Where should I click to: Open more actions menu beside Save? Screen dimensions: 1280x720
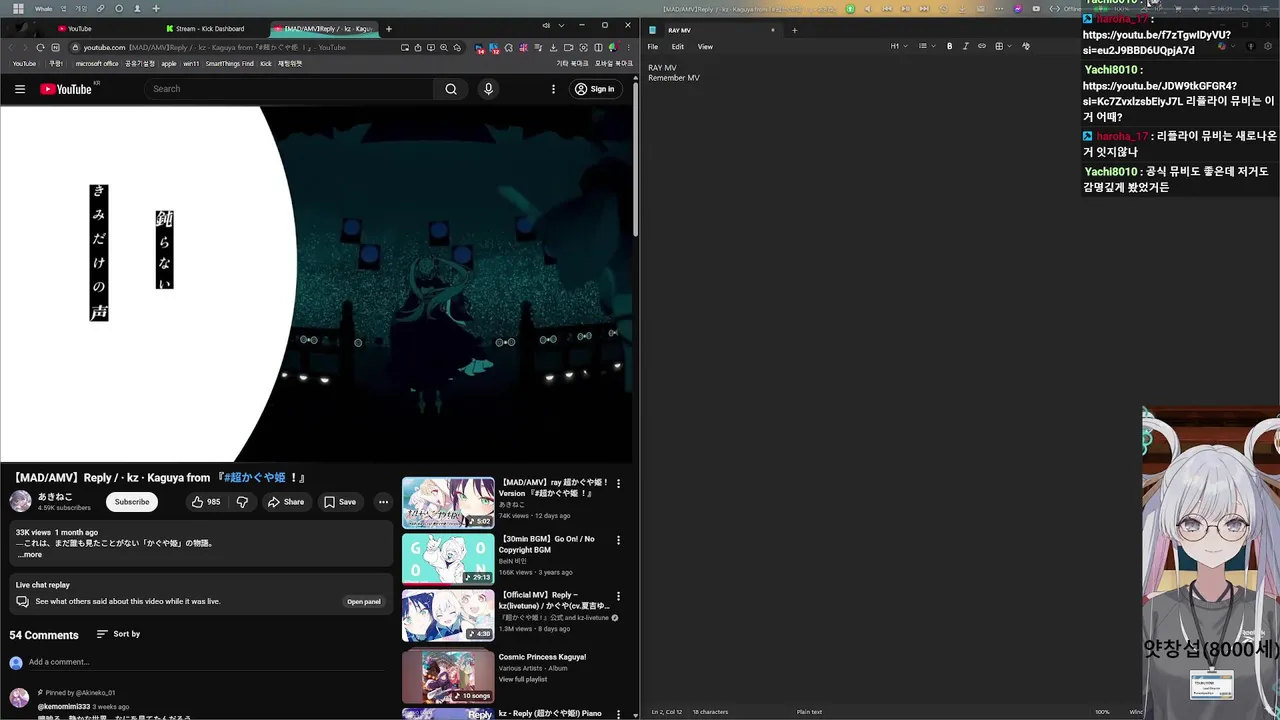click(383, 502)
